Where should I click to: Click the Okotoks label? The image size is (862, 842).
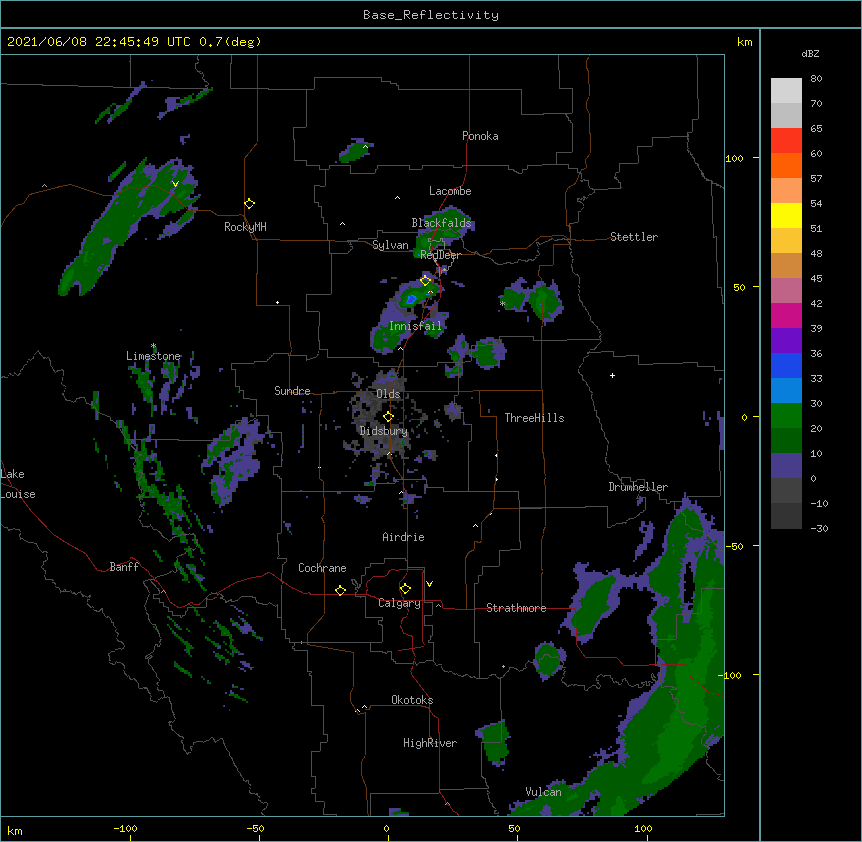tap(412, 700)
